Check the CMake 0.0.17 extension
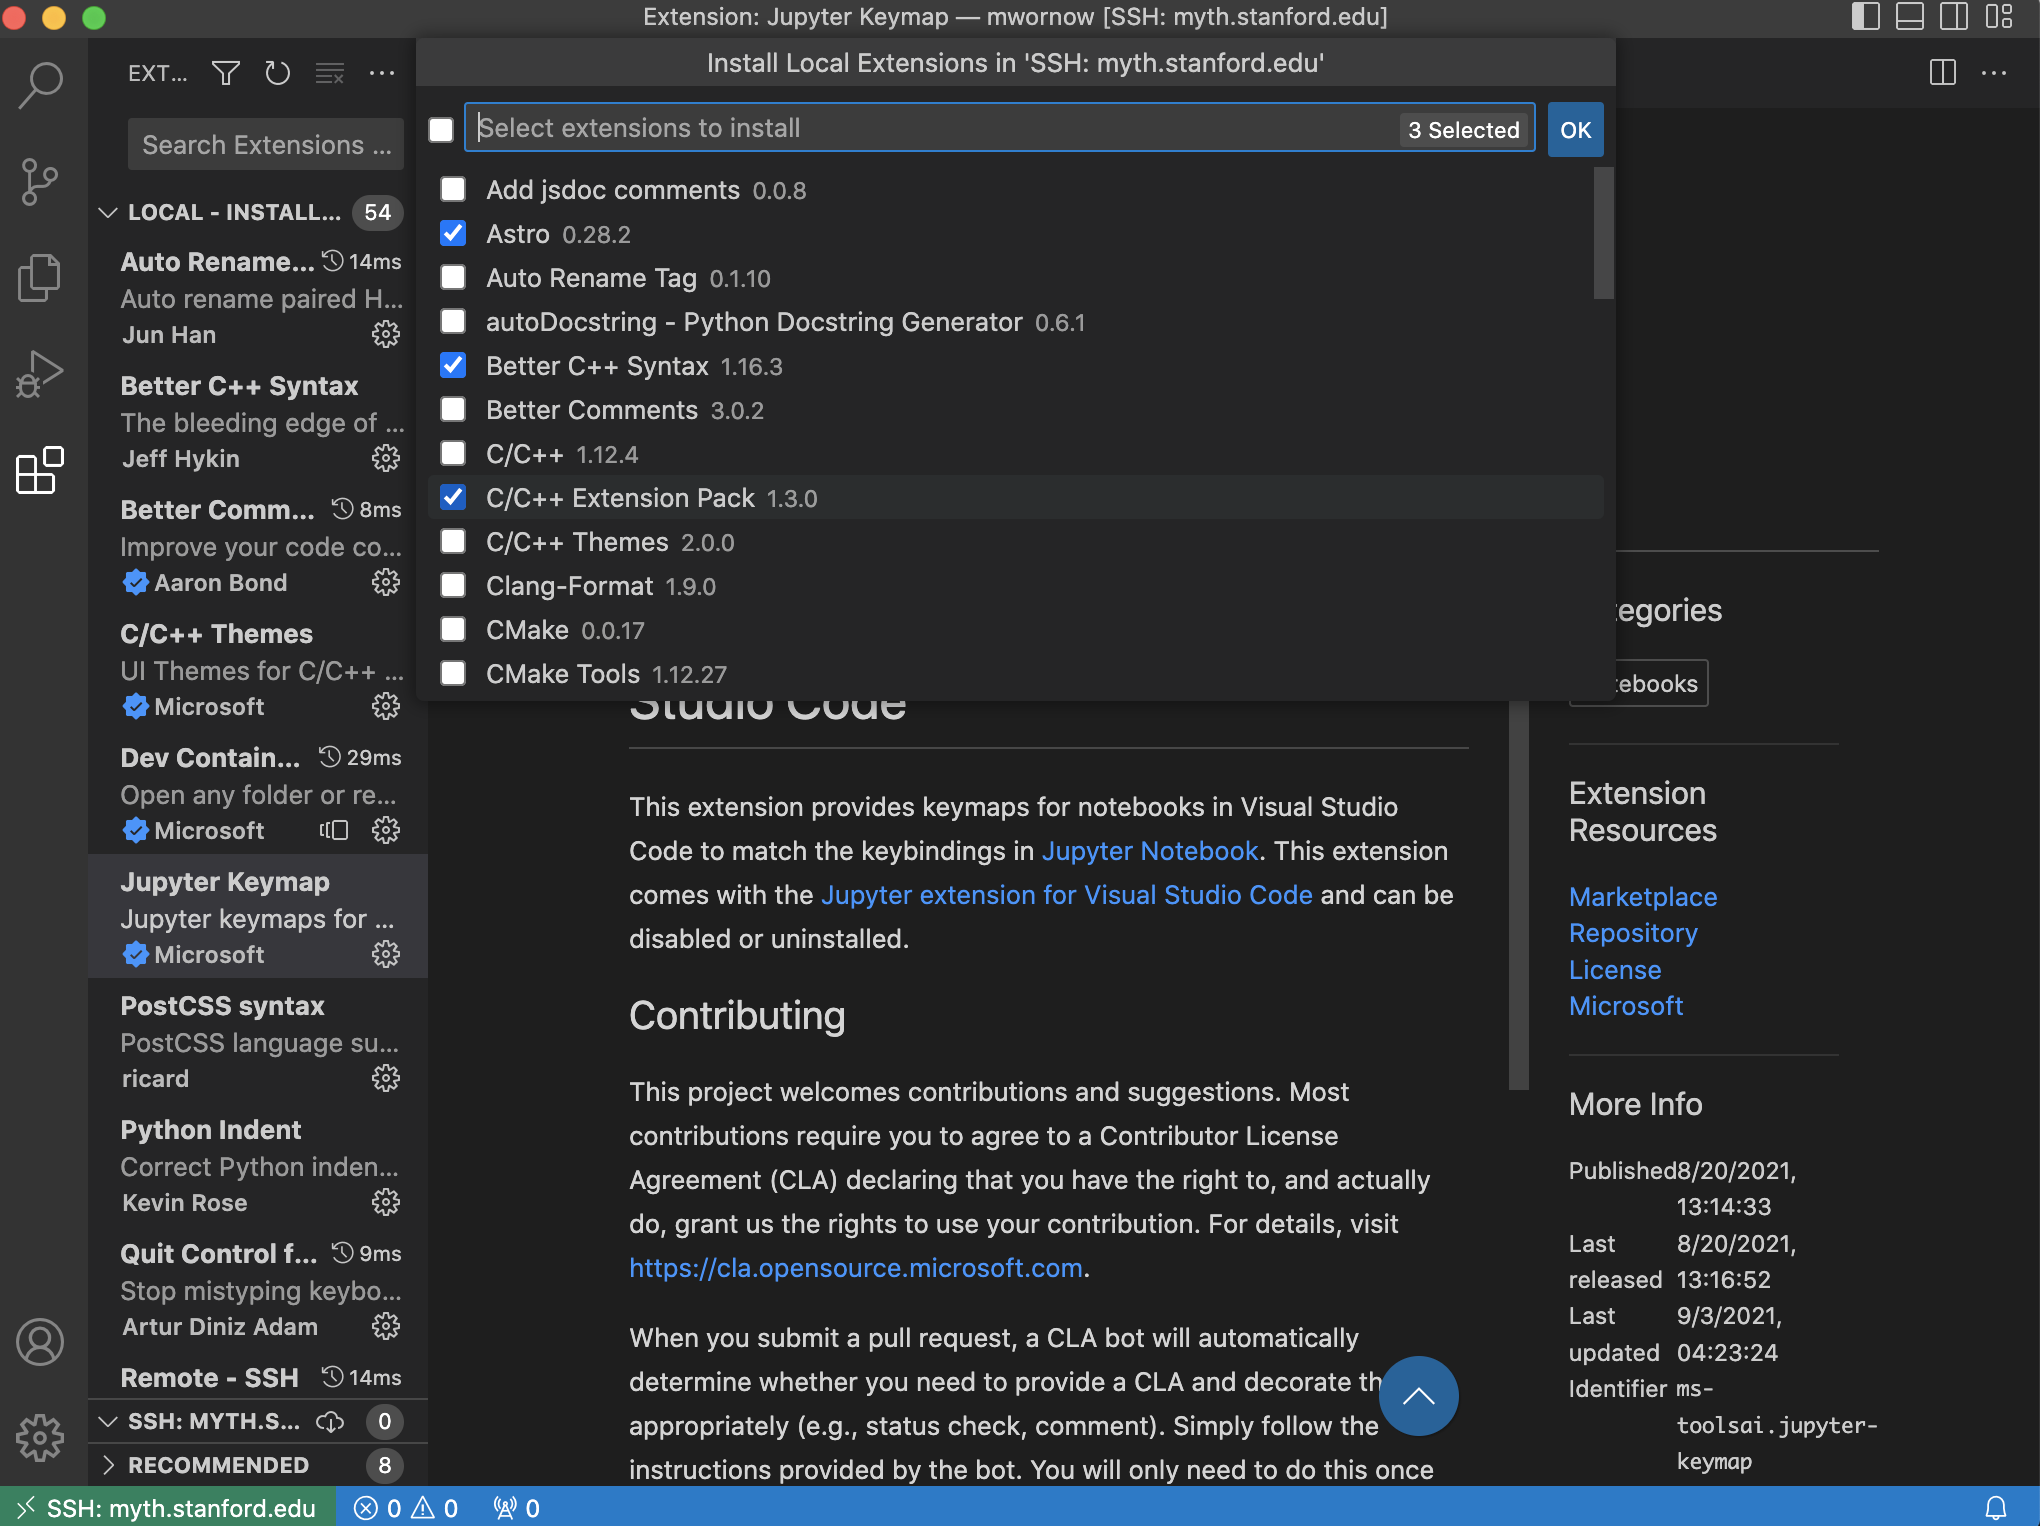 pyautogui.click(x=453, y=629)
